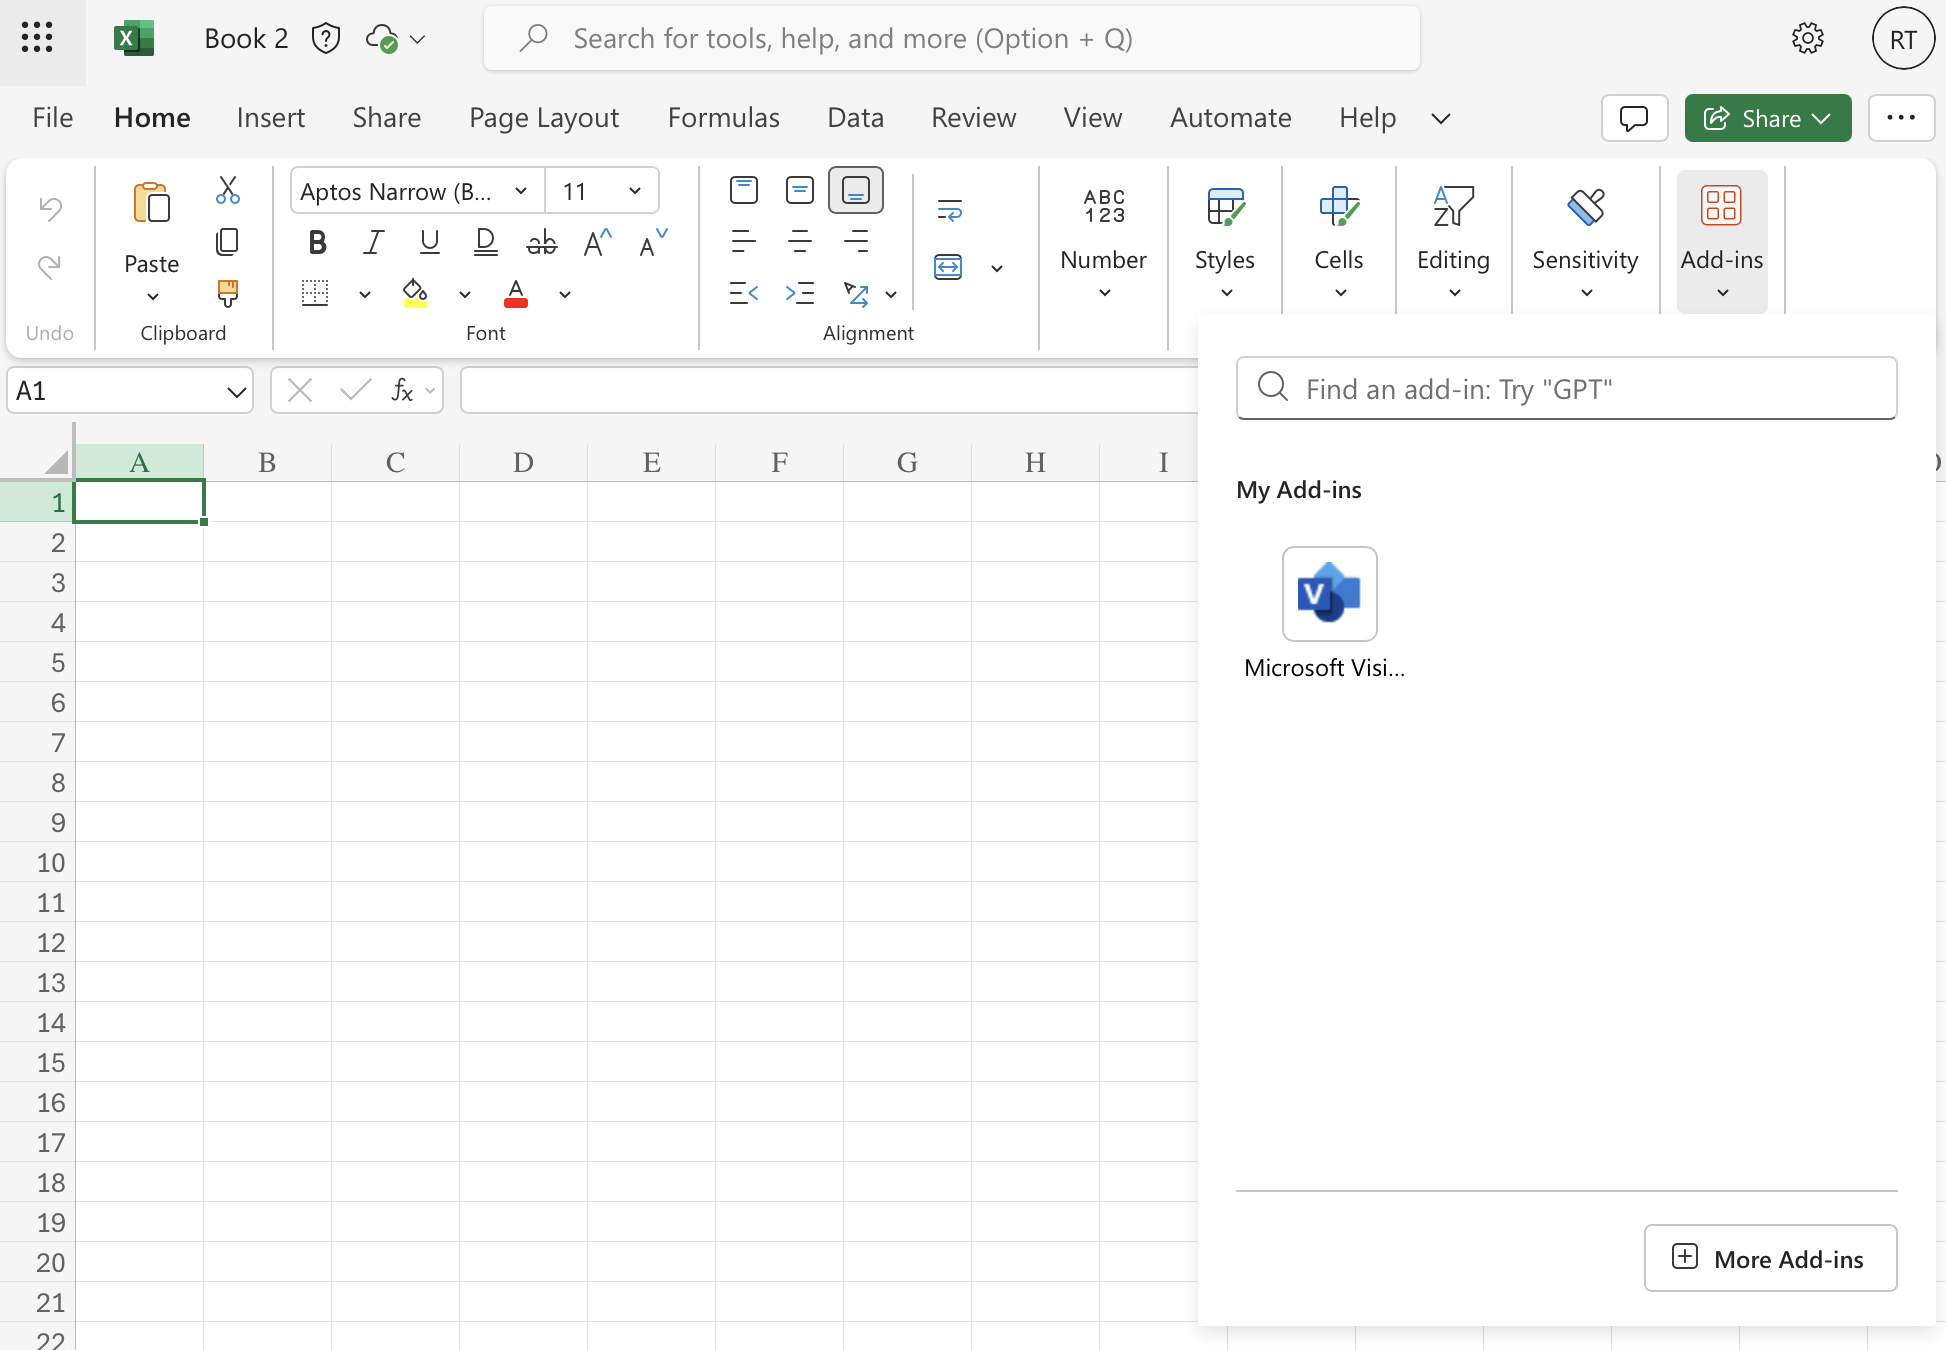This screenshot has width=1946, height=1350.
Task: Open the fill color dropdown arrow
Action: 464,294
